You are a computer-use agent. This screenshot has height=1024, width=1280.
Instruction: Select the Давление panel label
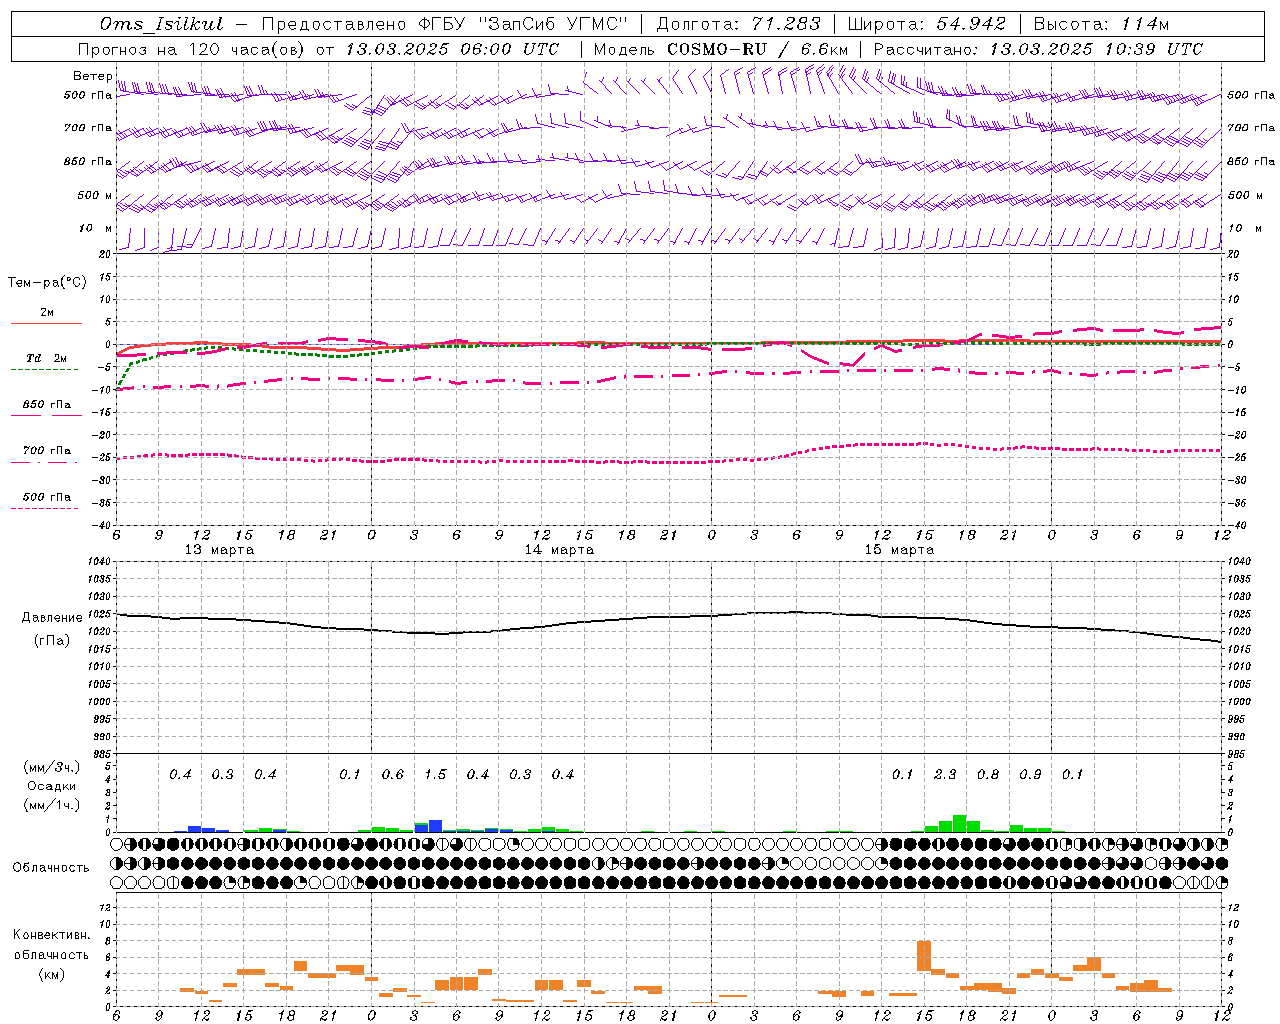(x=52, y=618)
